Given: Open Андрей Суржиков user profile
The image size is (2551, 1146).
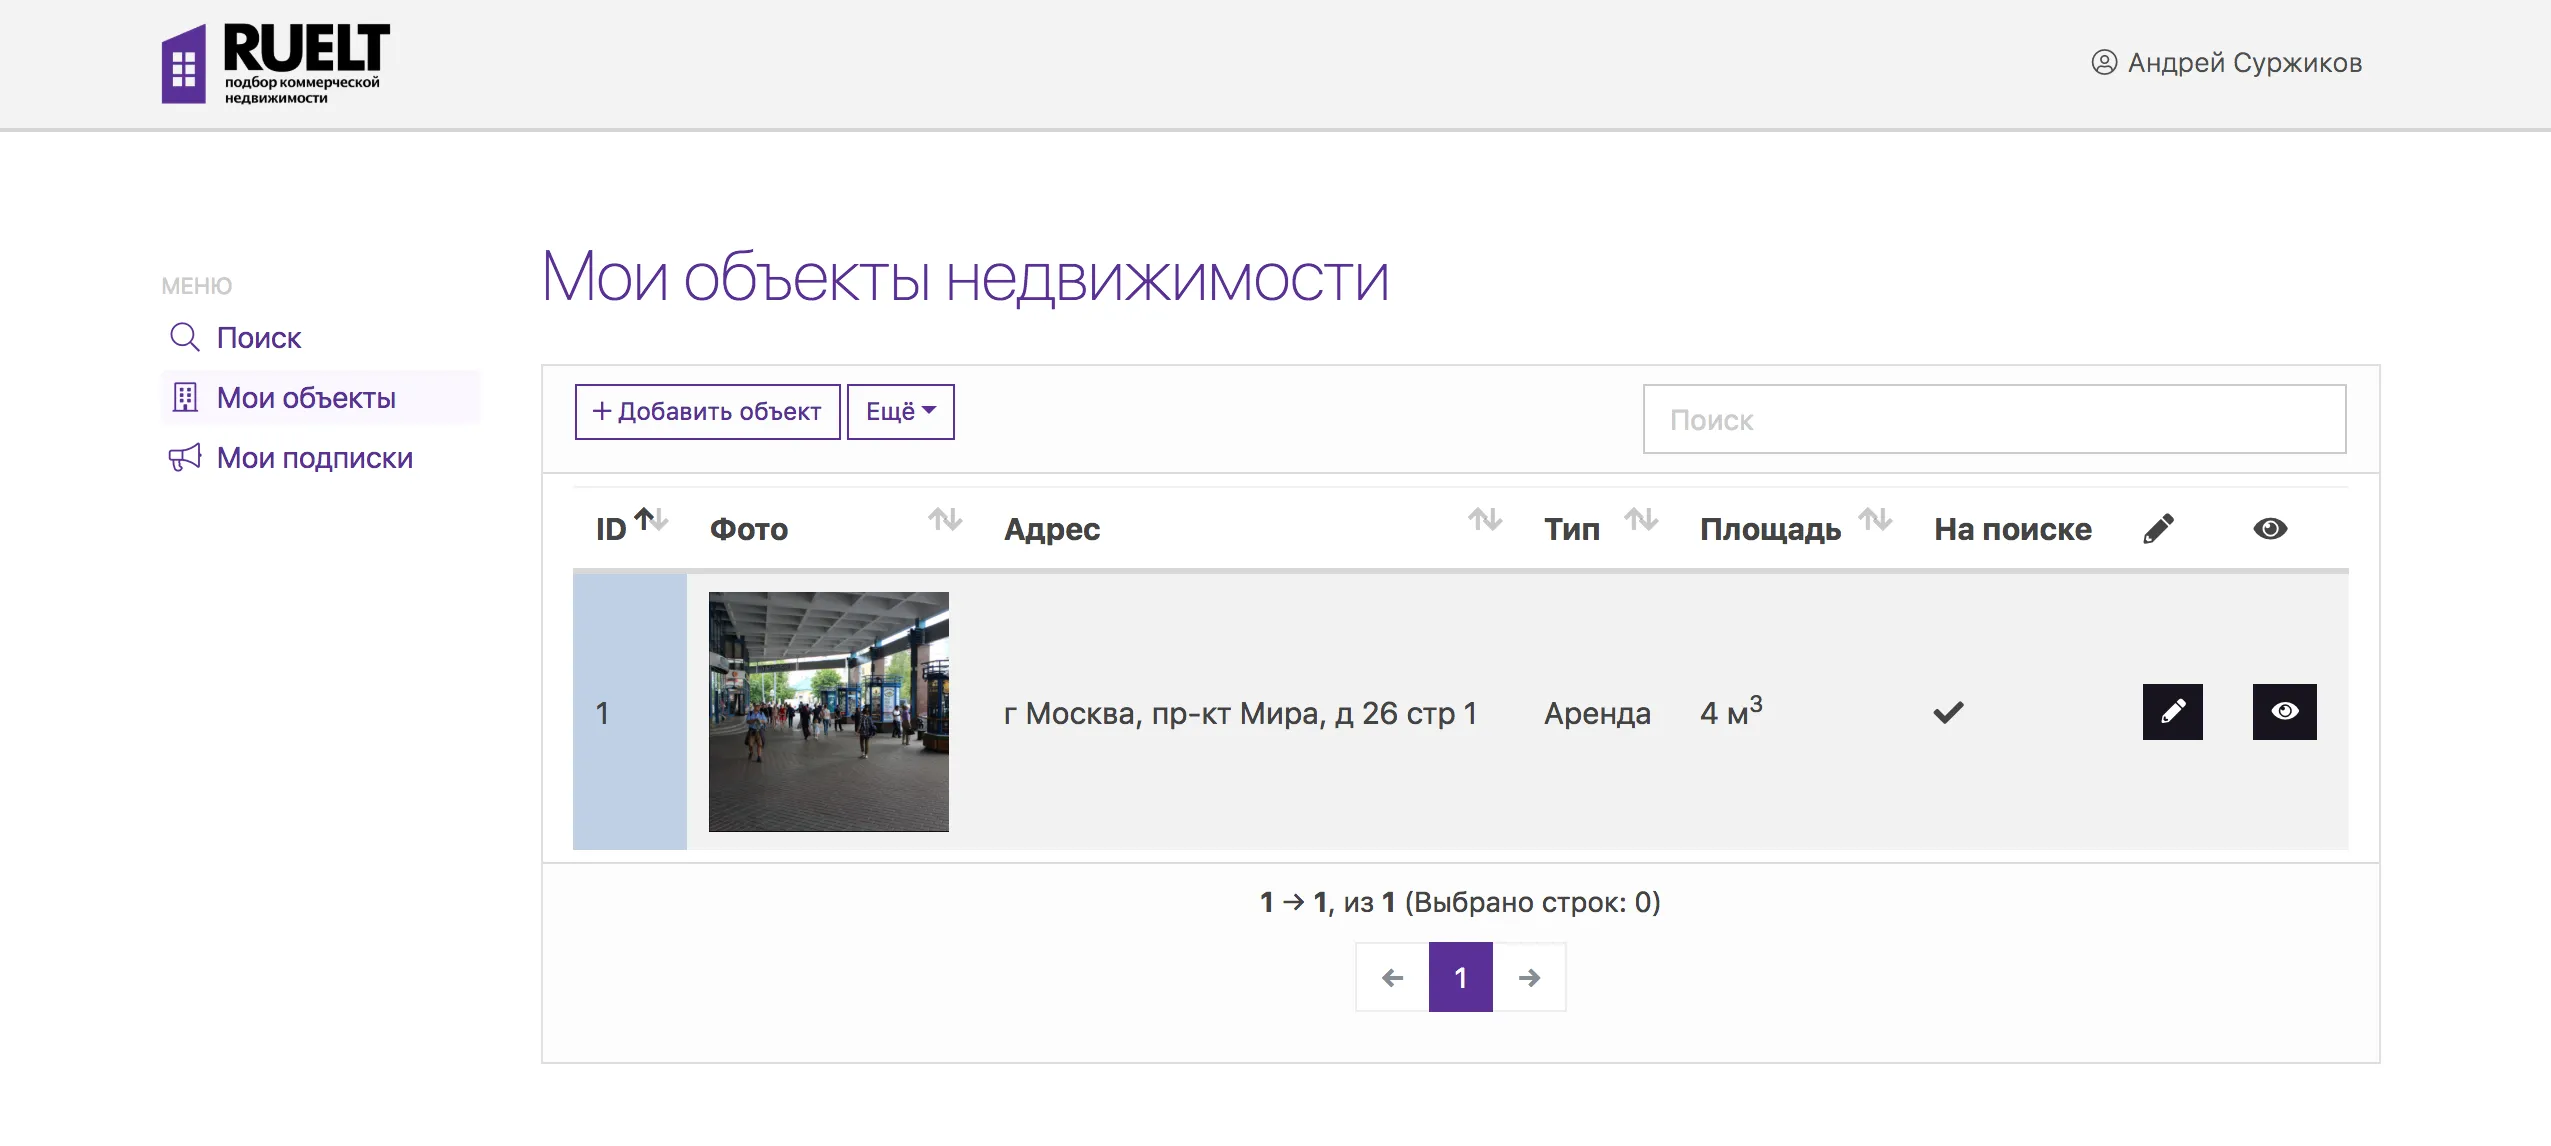Looking at the screenshot, I should [2226, 63].
